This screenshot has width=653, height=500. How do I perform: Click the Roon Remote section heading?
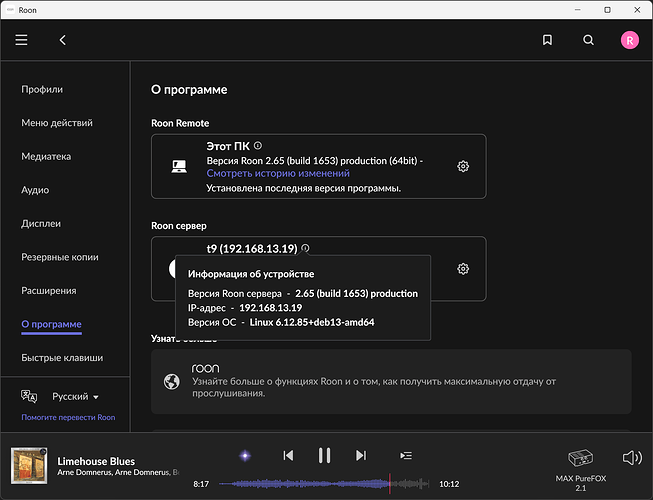click(180, 123)
